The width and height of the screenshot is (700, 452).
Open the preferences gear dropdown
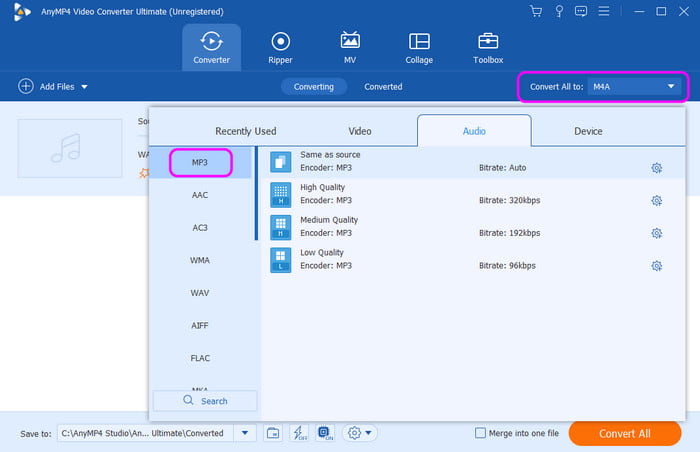[x=359, y=433]
